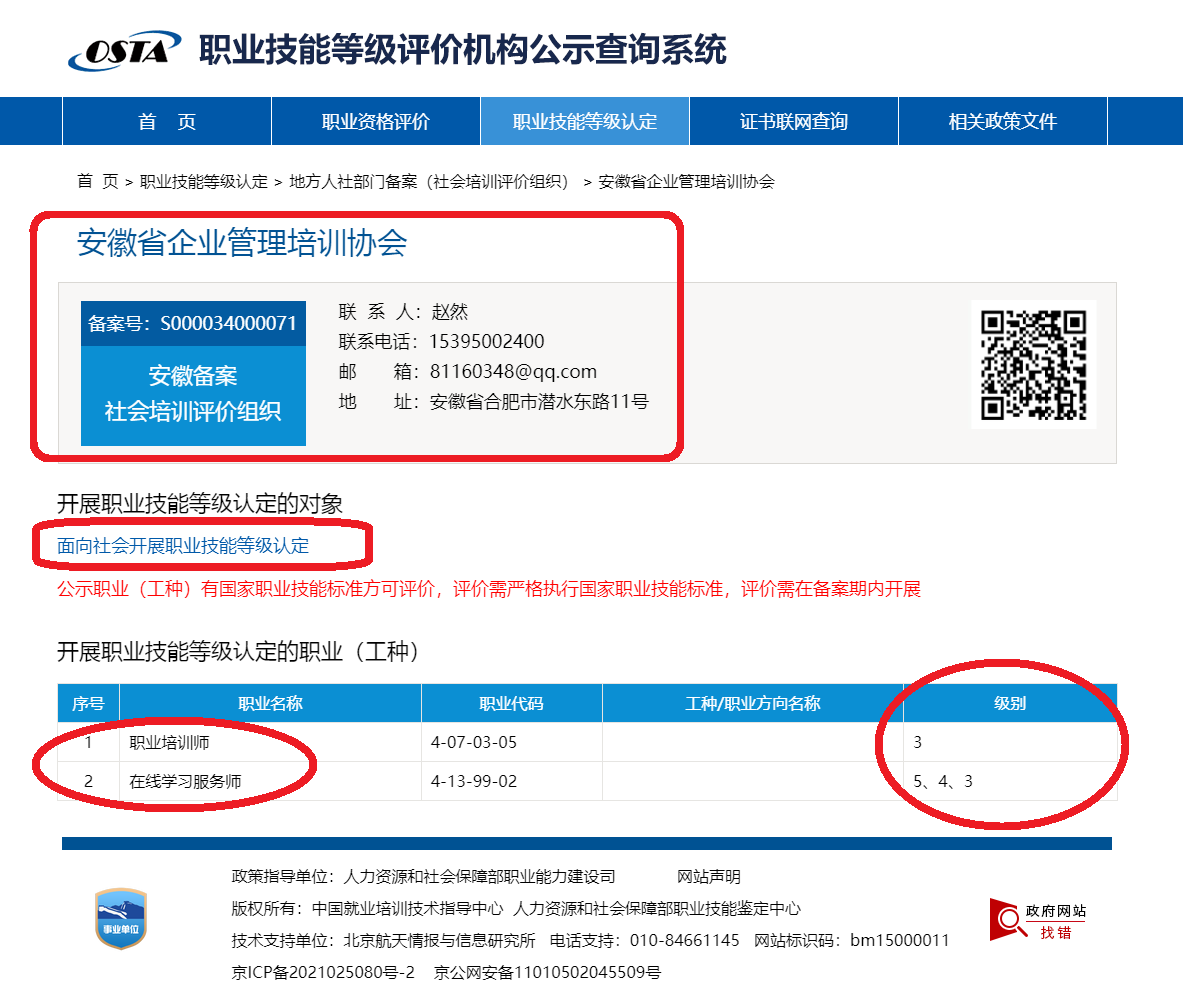The height and width of the screenshot is (988, 1183).
Task: Open 相关政策文件 tab
Action: pyautogui.click(x=1003, y=121)
